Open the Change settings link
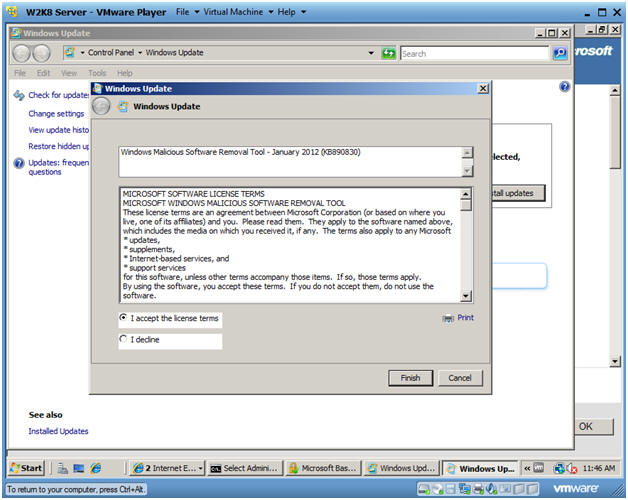This screenshot has height=500, width=628. click(56, 114)
